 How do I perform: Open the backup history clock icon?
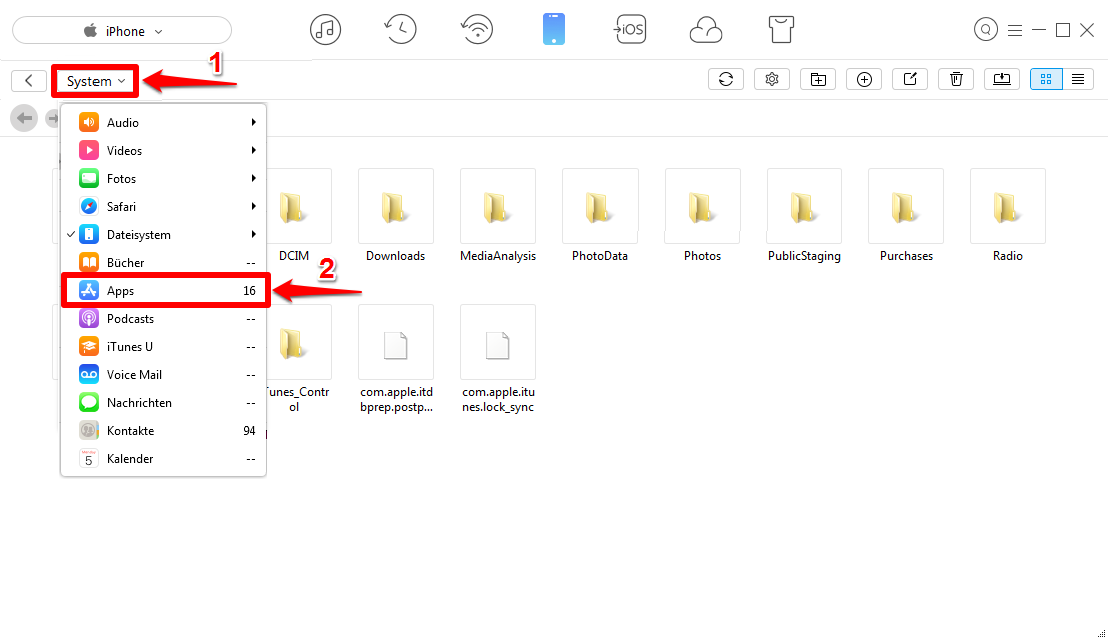(401, 30)
